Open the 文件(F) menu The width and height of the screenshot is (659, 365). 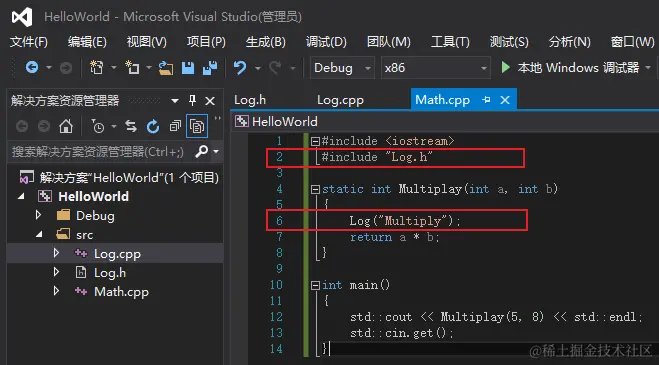(x=29, y=42)
